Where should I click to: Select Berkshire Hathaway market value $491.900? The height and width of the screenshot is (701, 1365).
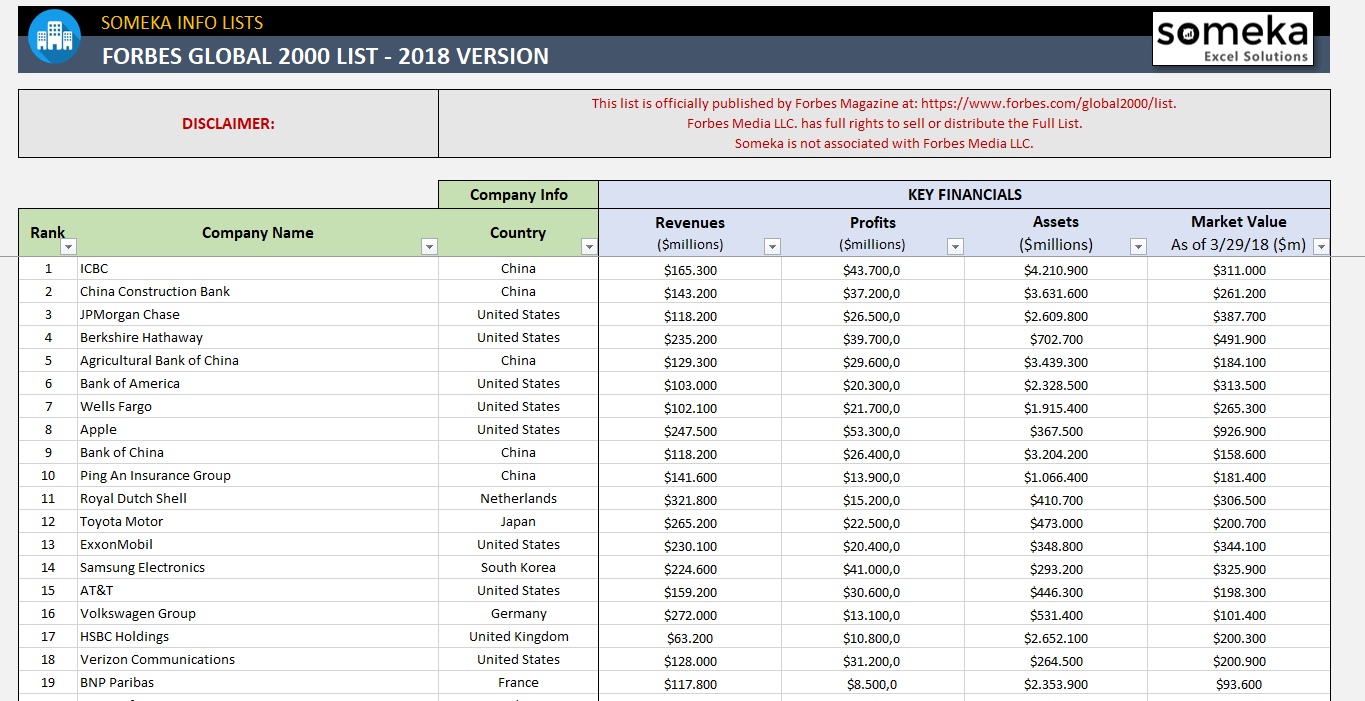click(x=1239, y=339)
